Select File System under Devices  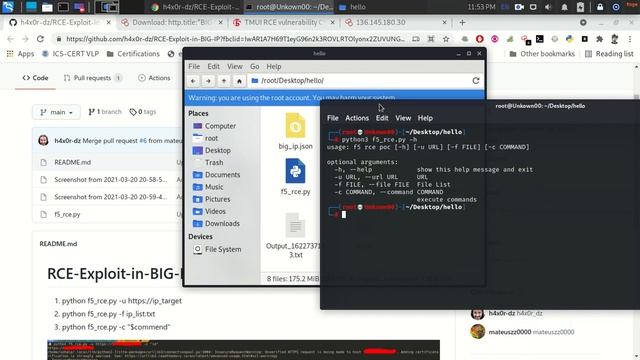point(222,249)
